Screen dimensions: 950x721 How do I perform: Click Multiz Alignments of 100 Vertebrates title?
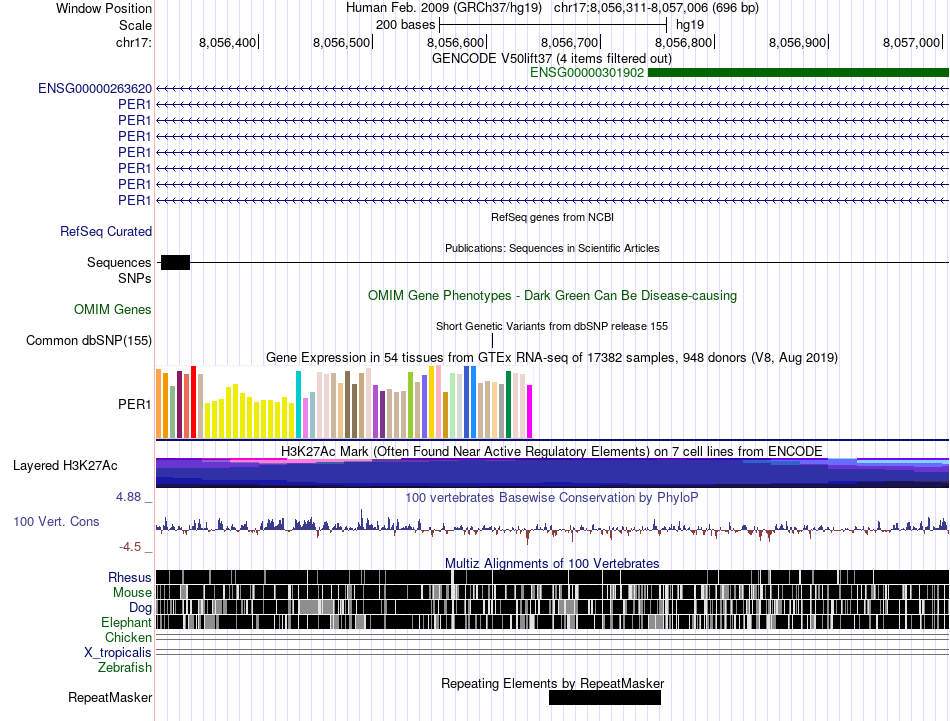point(552,563)
